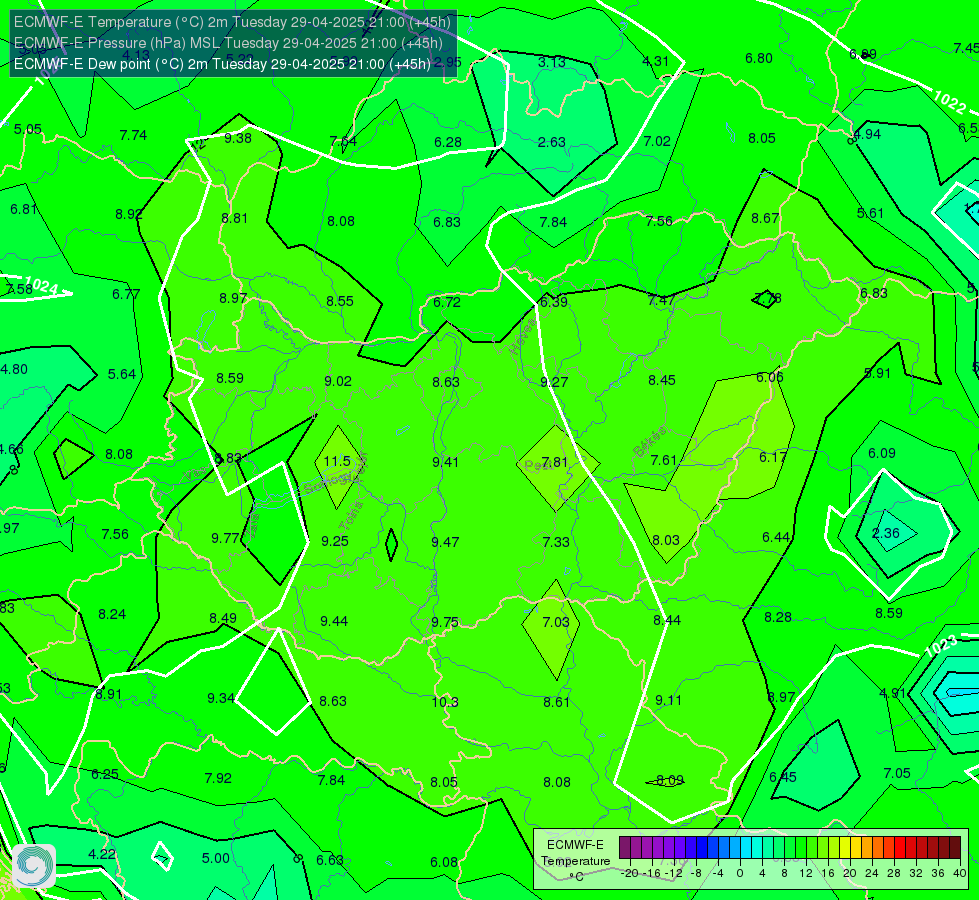Click the 1023 isobar label

click(940, 645)
